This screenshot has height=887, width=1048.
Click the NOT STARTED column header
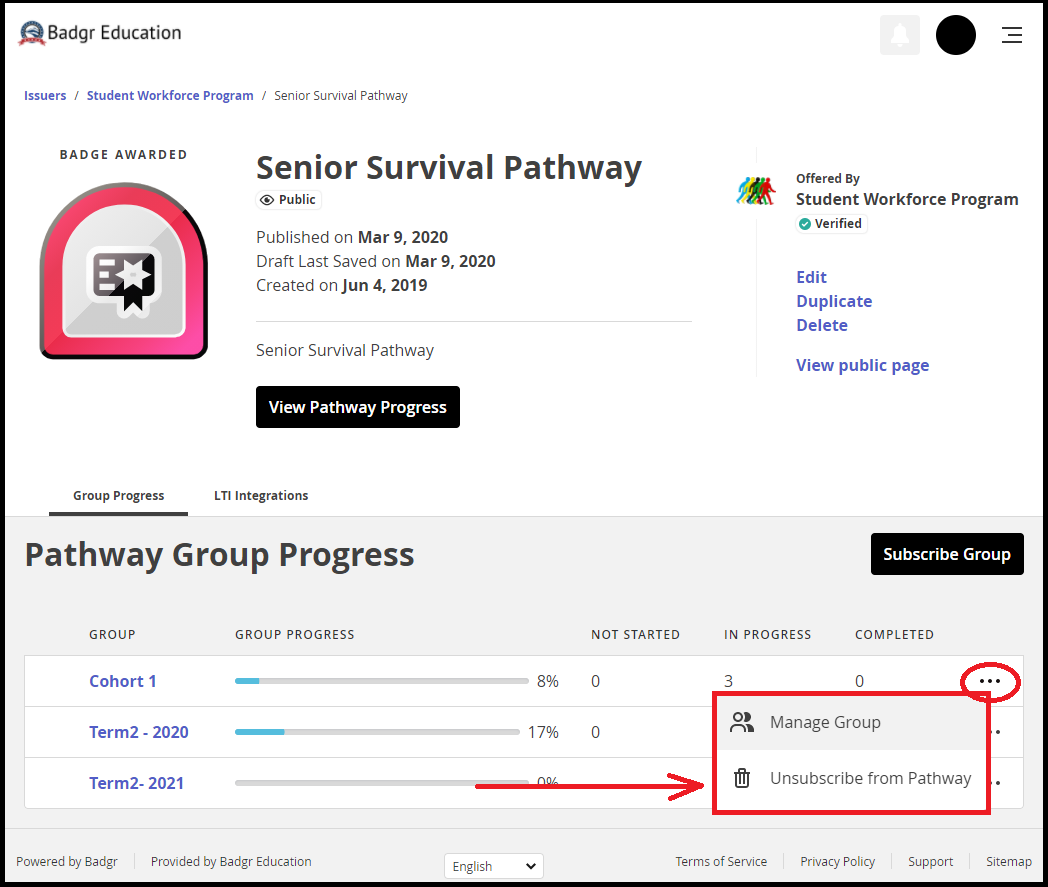[x=635, y=634]
